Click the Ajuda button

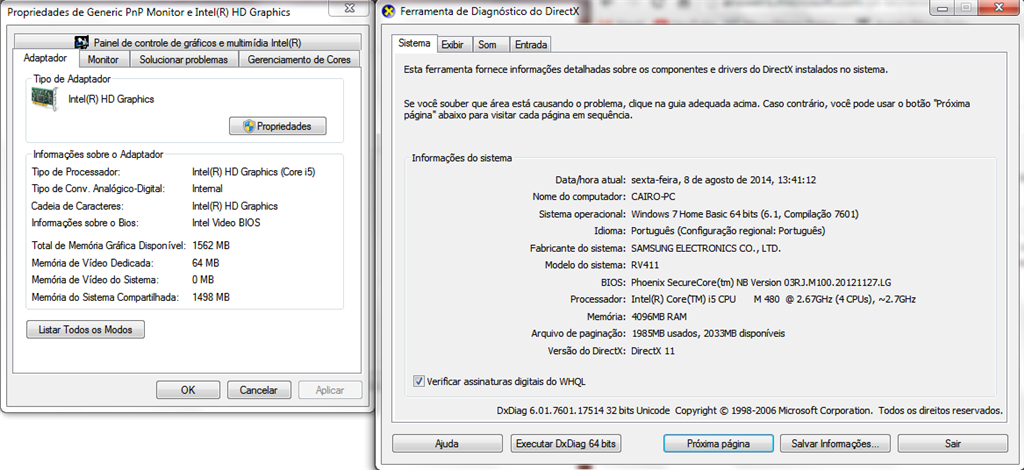[x=447, y=443]
